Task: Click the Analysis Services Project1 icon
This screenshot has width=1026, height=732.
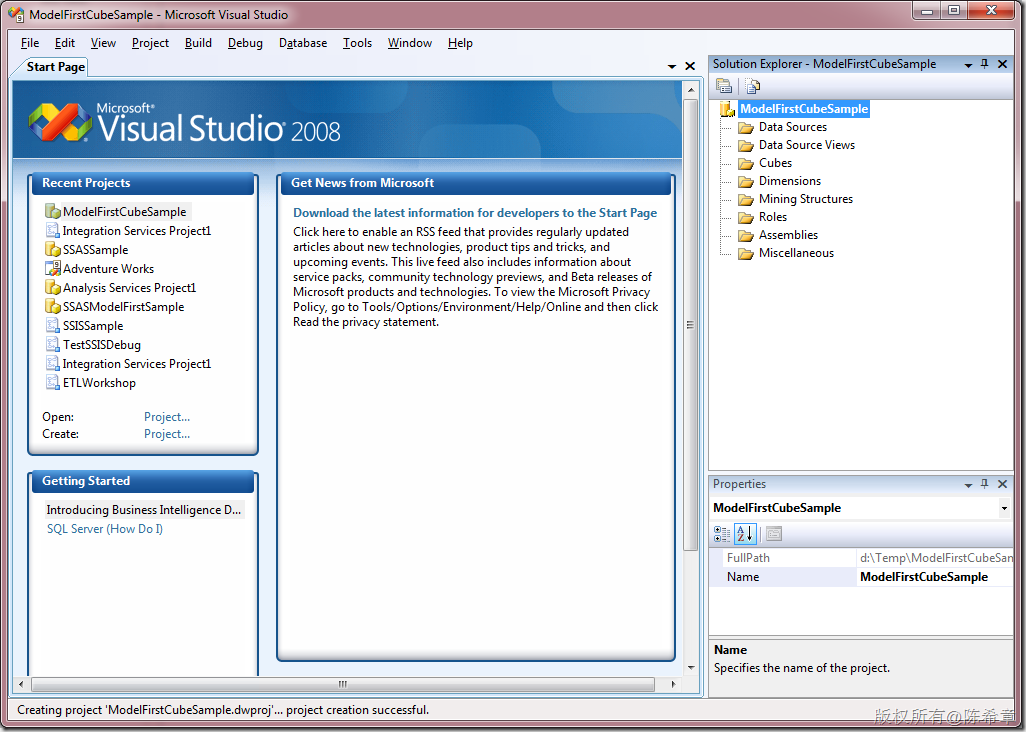Action: (52, 287)
